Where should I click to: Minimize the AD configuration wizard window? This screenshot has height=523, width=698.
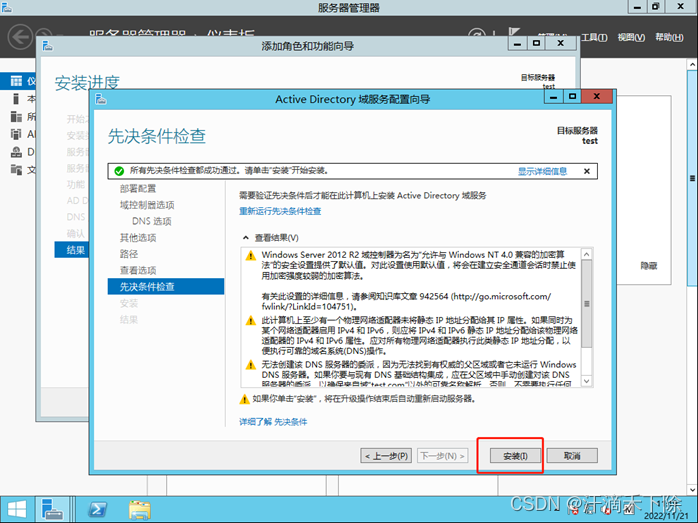pyautogui.click(x=553, y=97)
